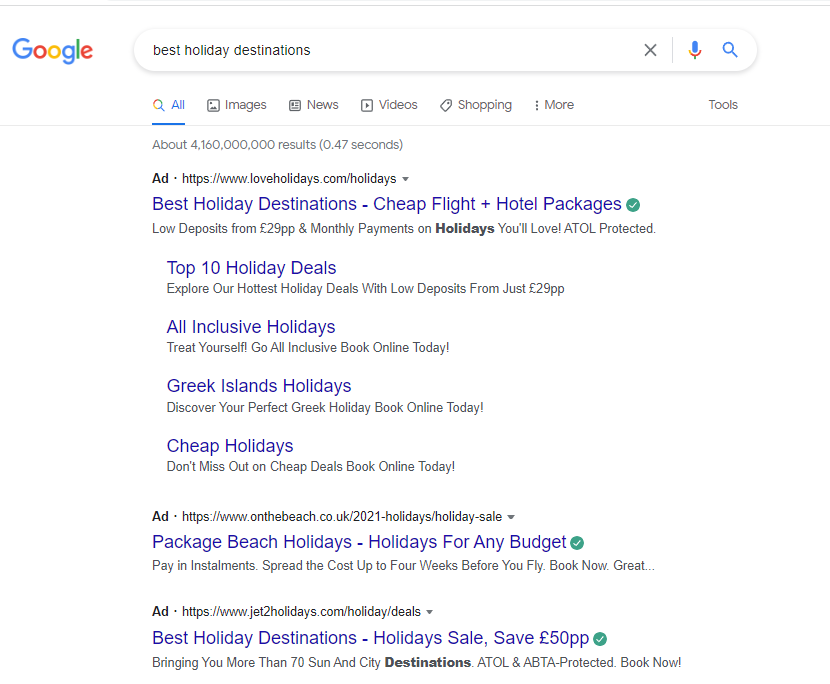Click 'Discover Your Perfect Greek Holiday' description
This screenshot has width=830, height=684.
325,408
